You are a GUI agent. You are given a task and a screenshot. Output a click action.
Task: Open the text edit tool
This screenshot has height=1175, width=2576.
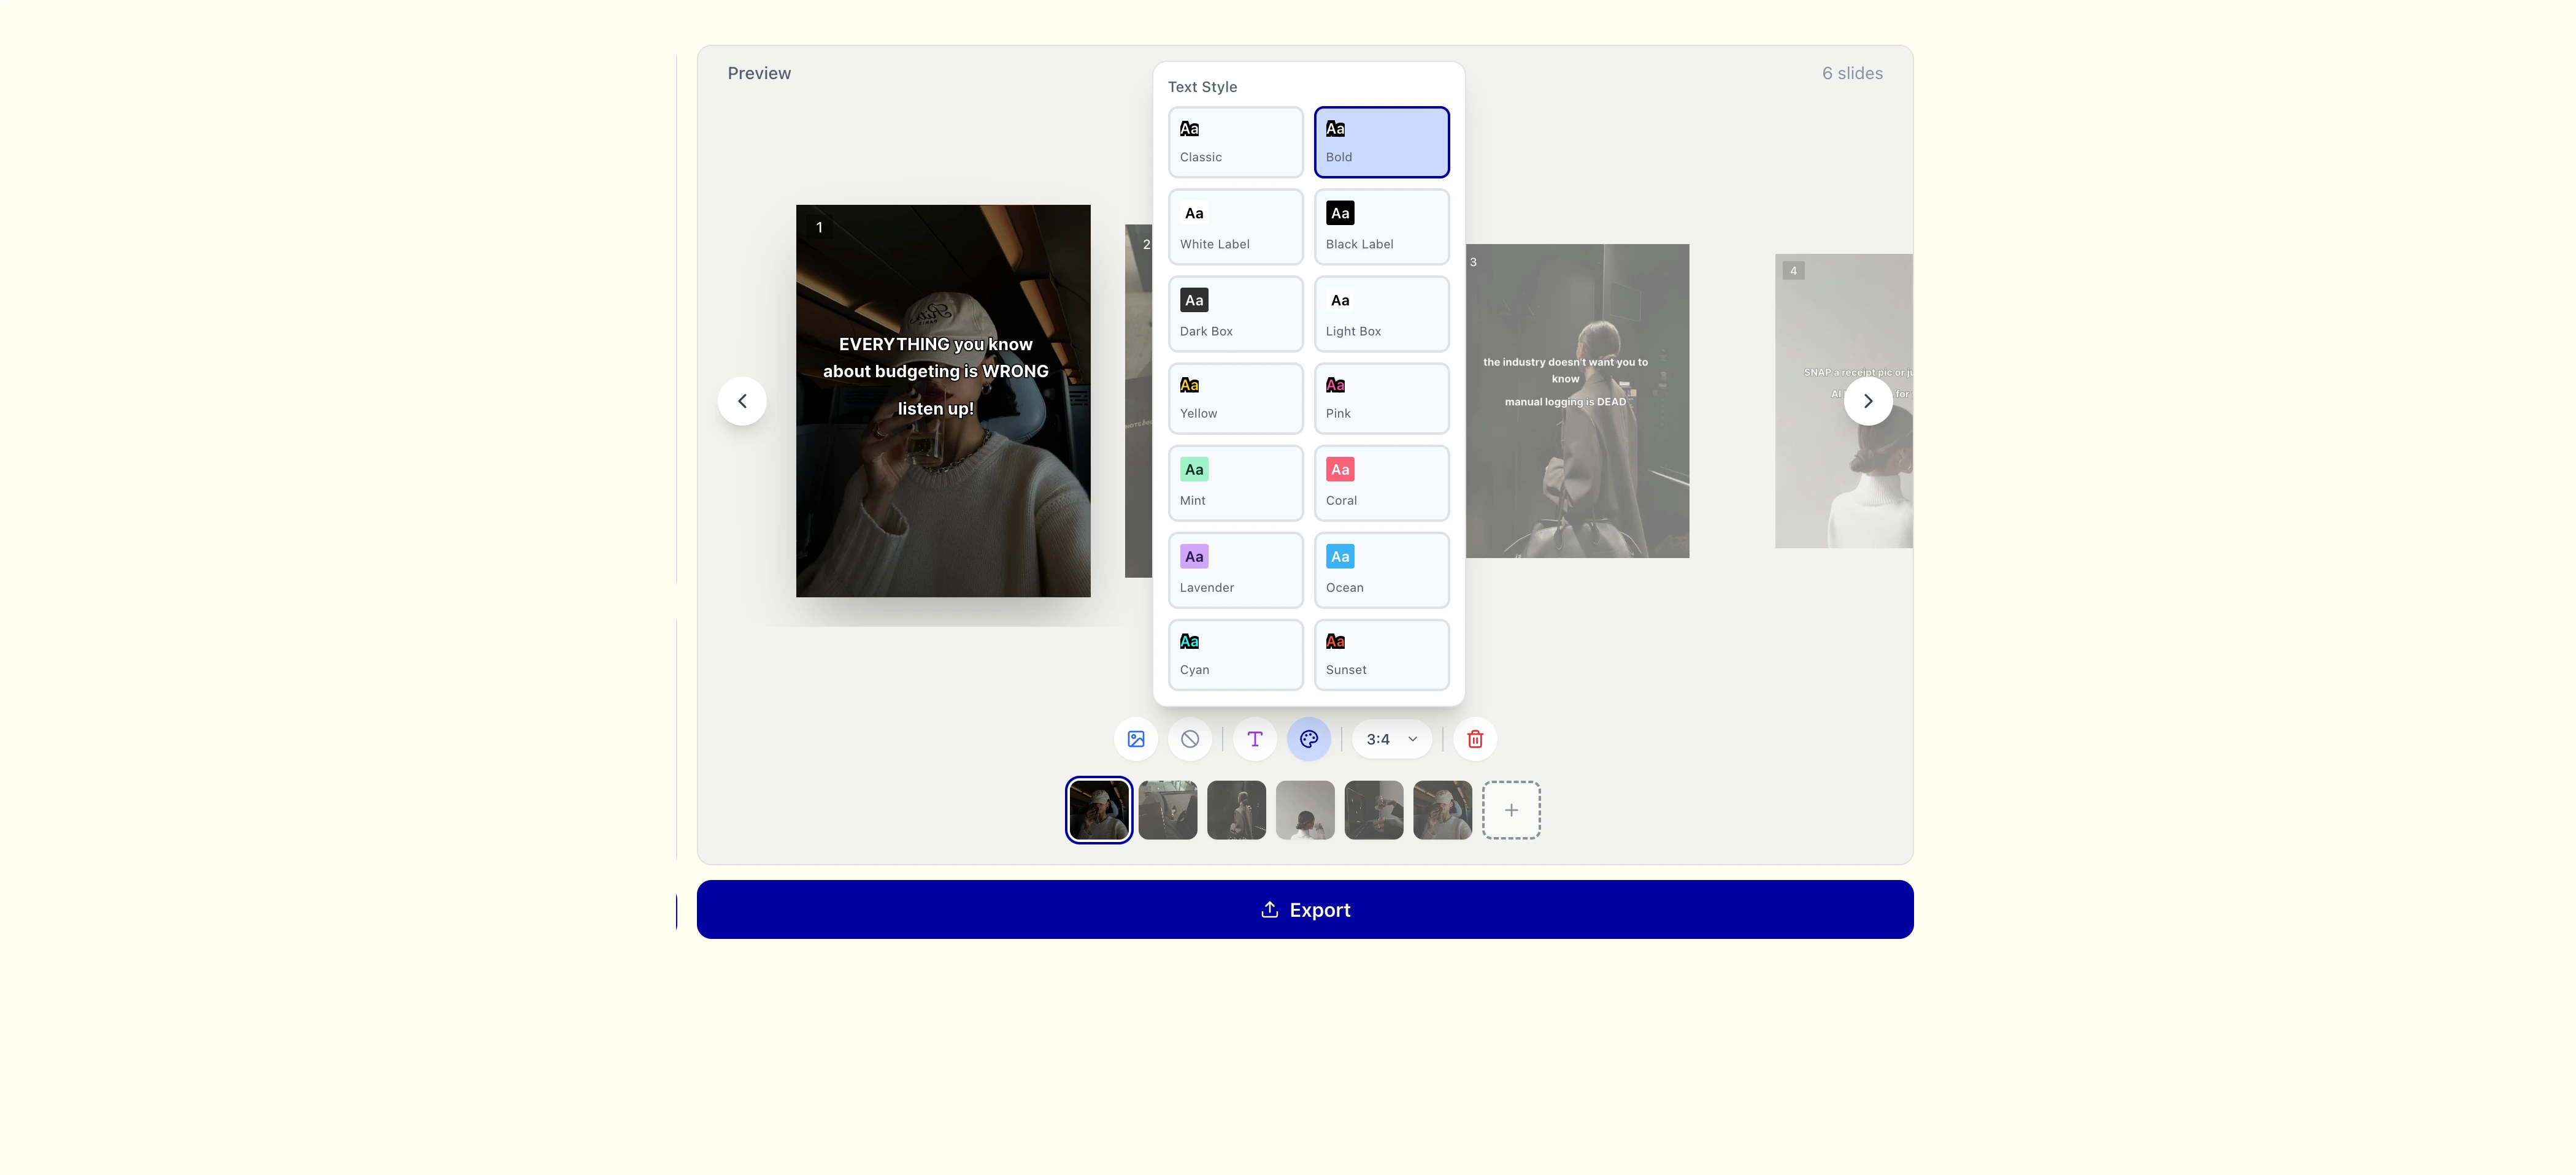pos(1255,739)
